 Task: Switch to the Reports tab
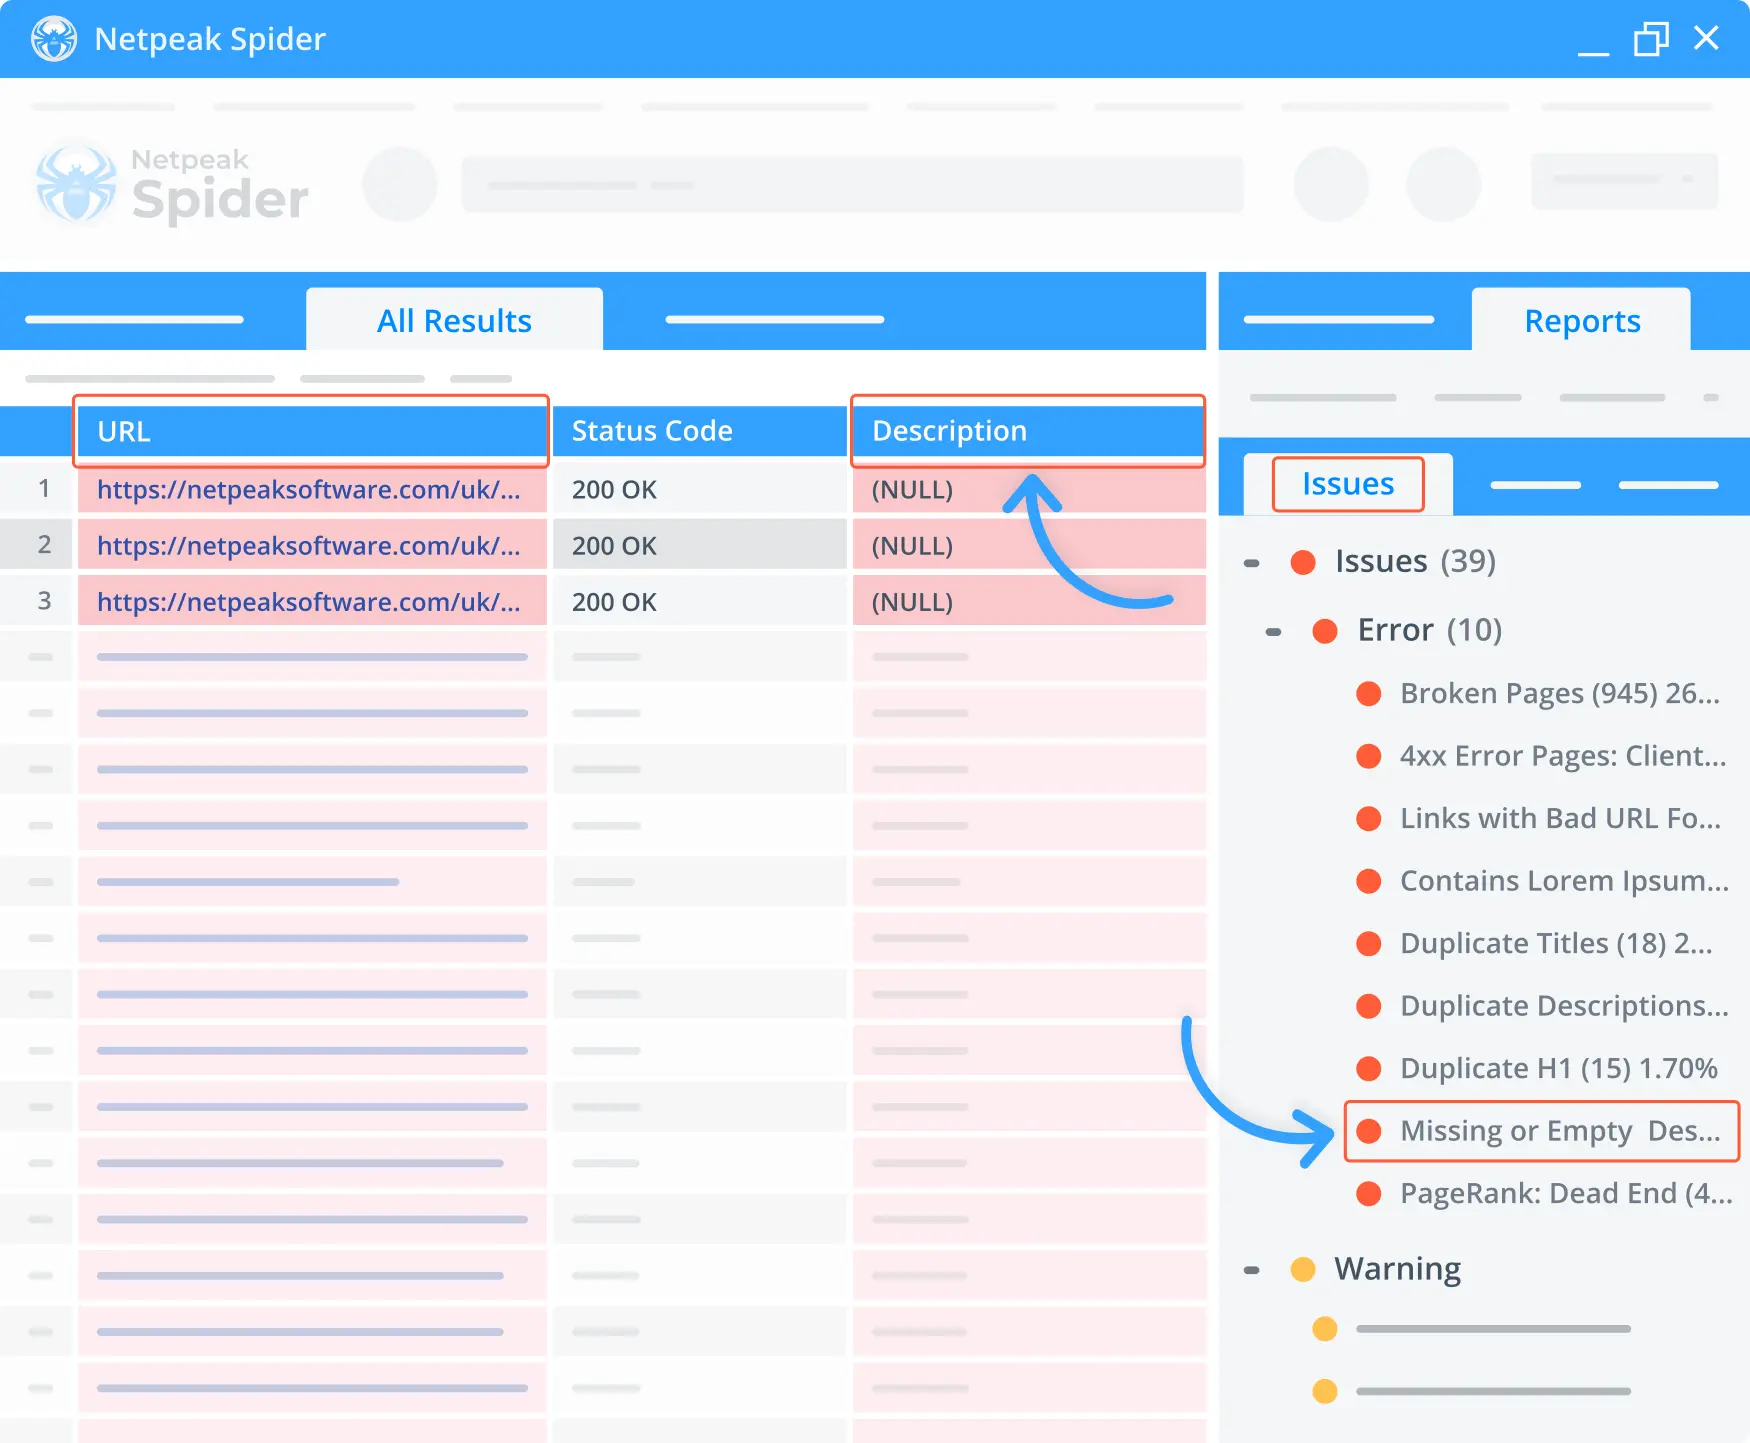pos(1581,320)
